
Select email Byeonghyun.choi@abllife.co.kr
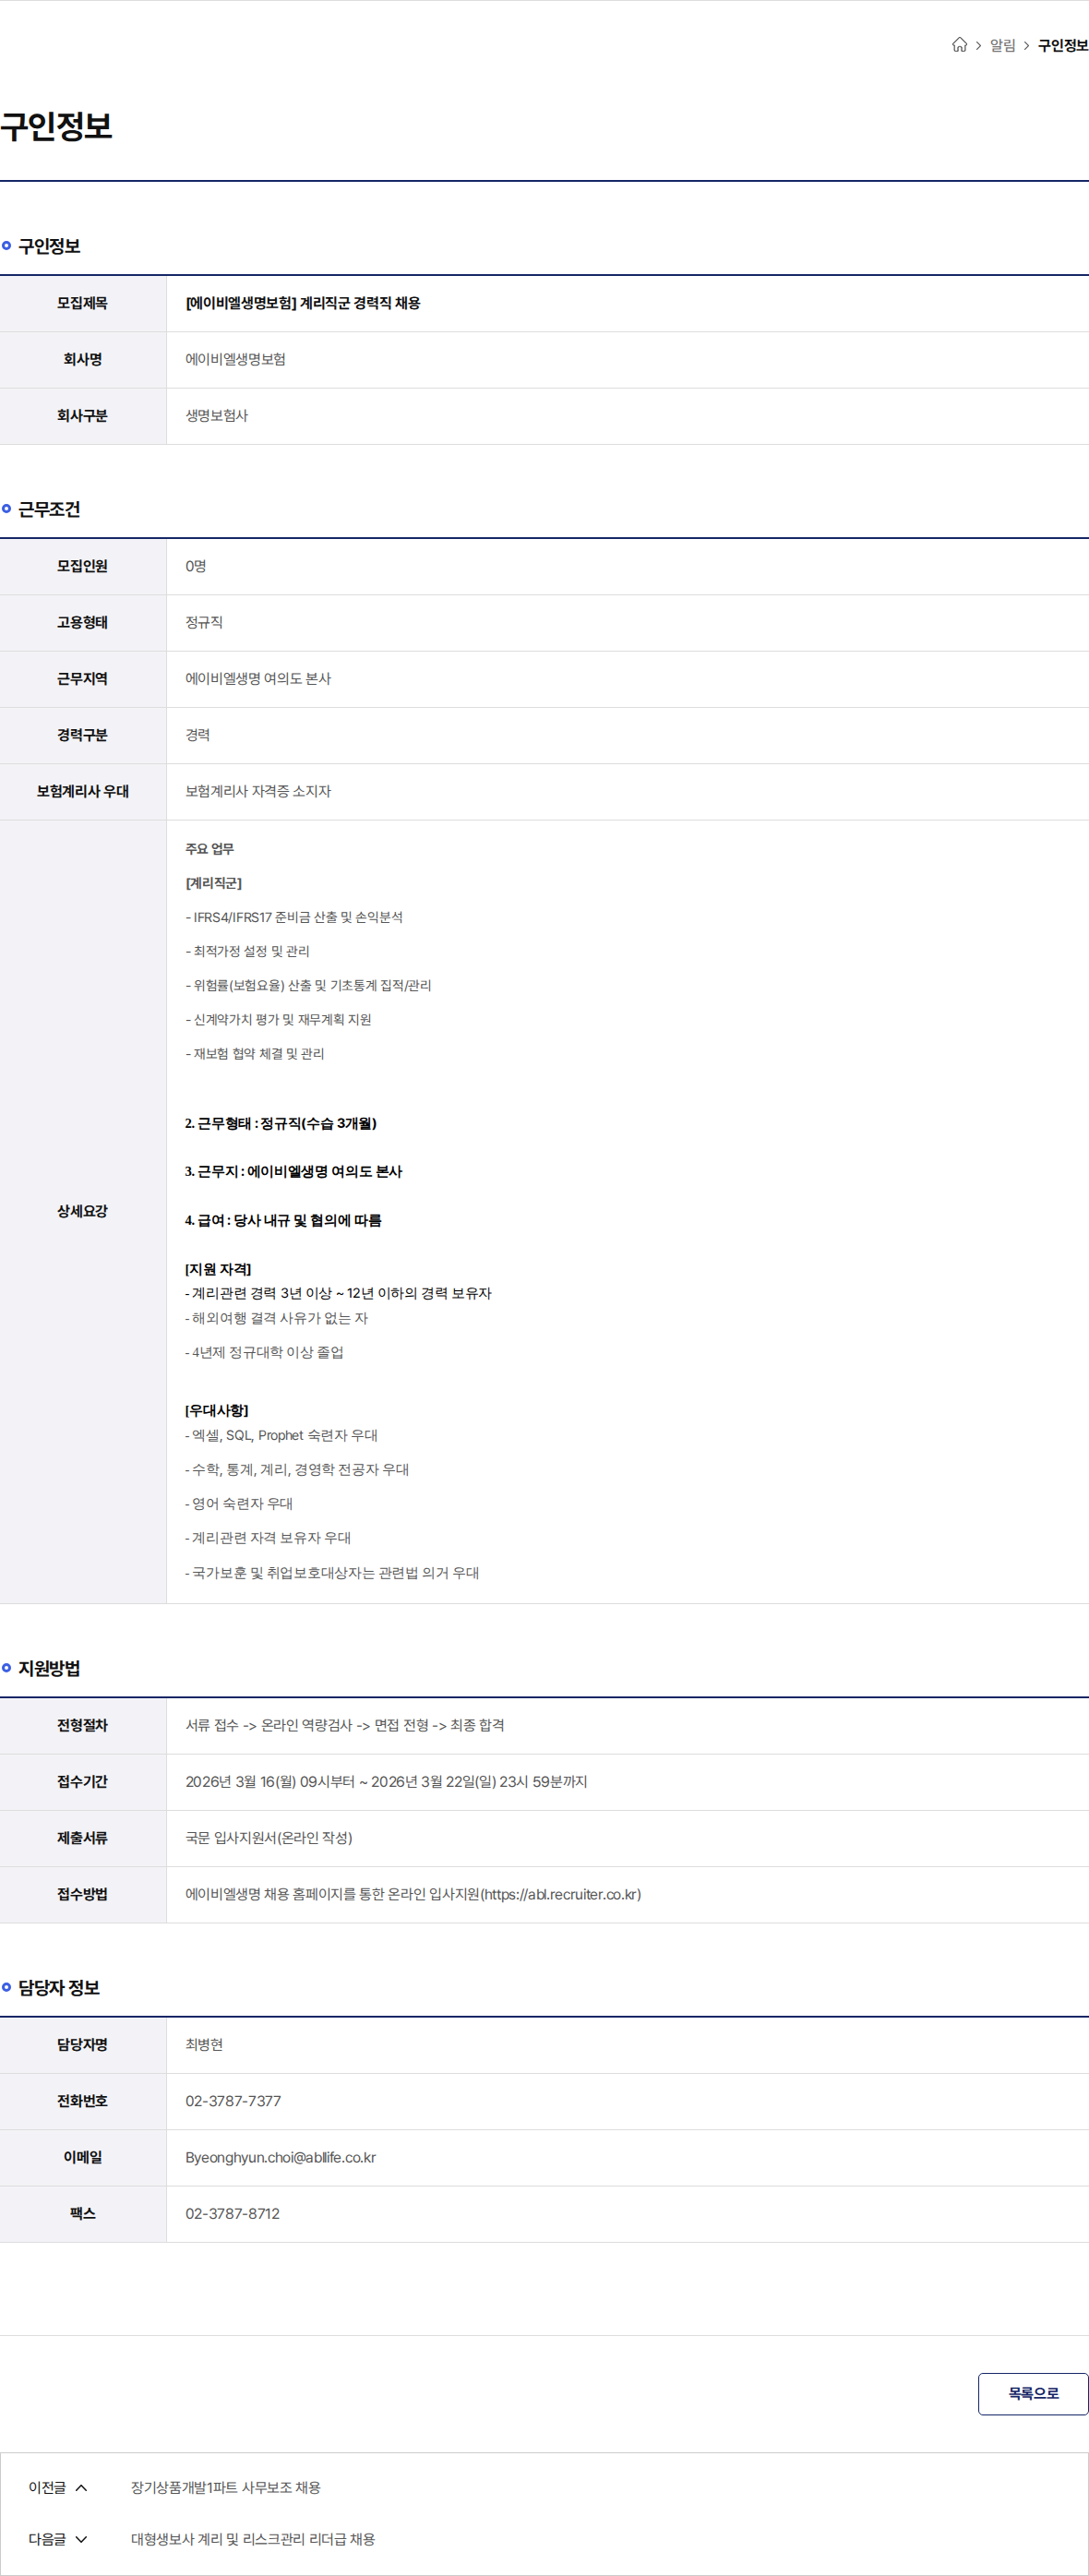click(x=280, y=2157)
